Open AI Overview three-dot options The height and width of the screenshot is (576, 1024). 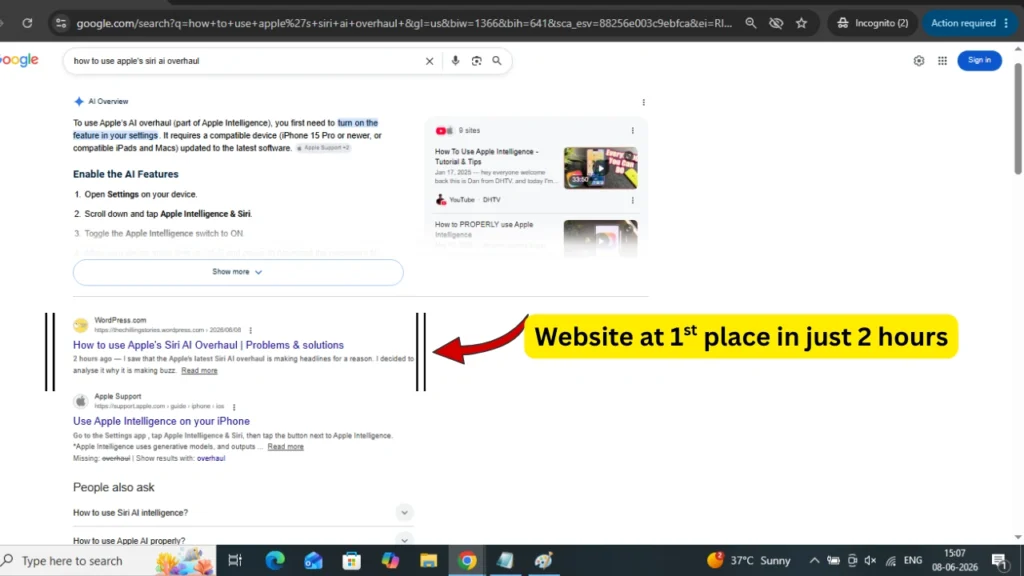tap(643, 102)
